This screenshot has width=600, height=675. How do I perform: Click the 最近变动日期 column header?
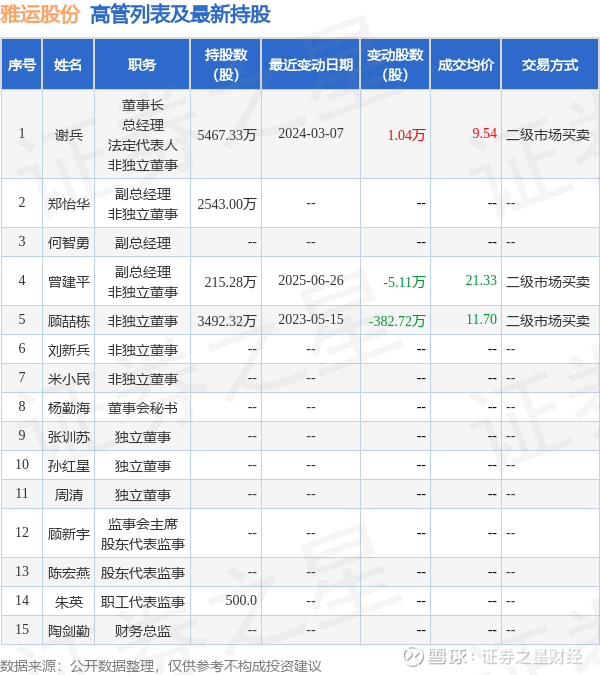point(311,65)
